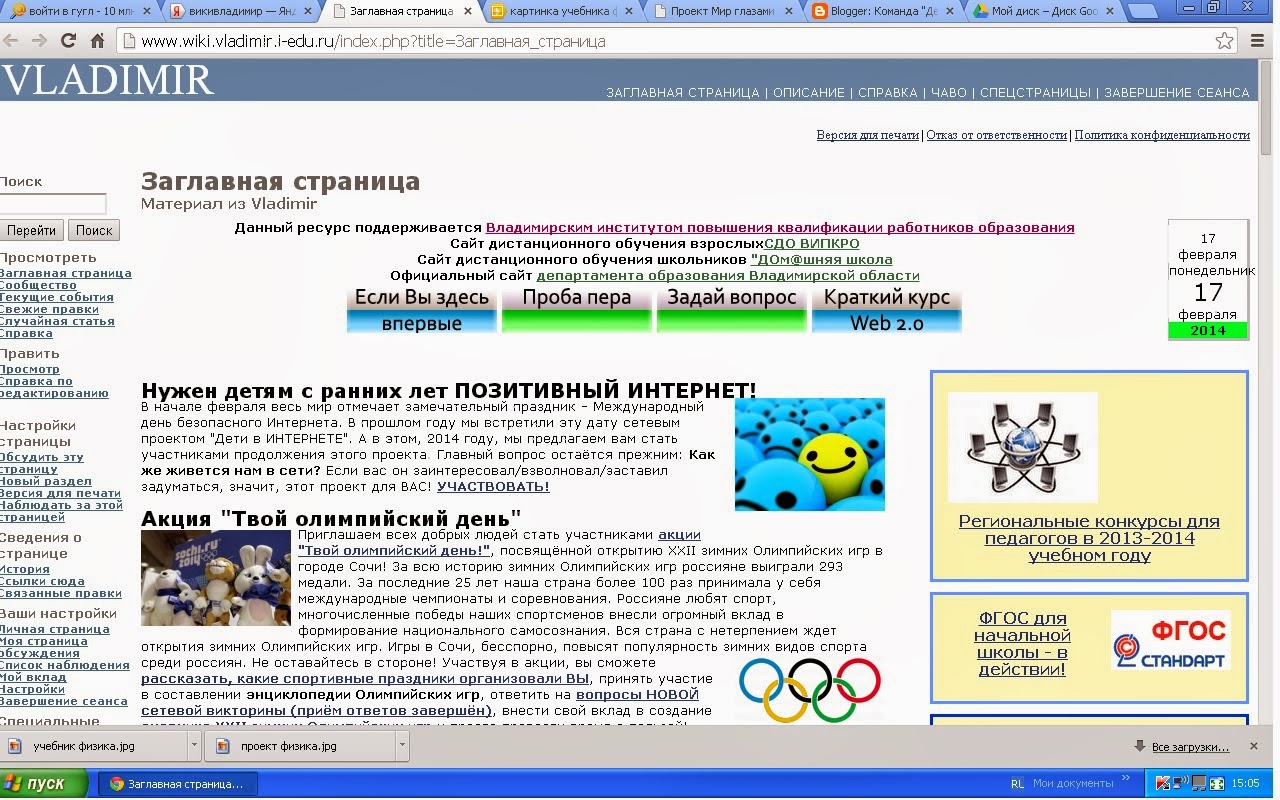Image resolution: width=1280 pixels, height=800 pixels.
Task: Close the 'Заглавная страница' tab
Action: 469,11
